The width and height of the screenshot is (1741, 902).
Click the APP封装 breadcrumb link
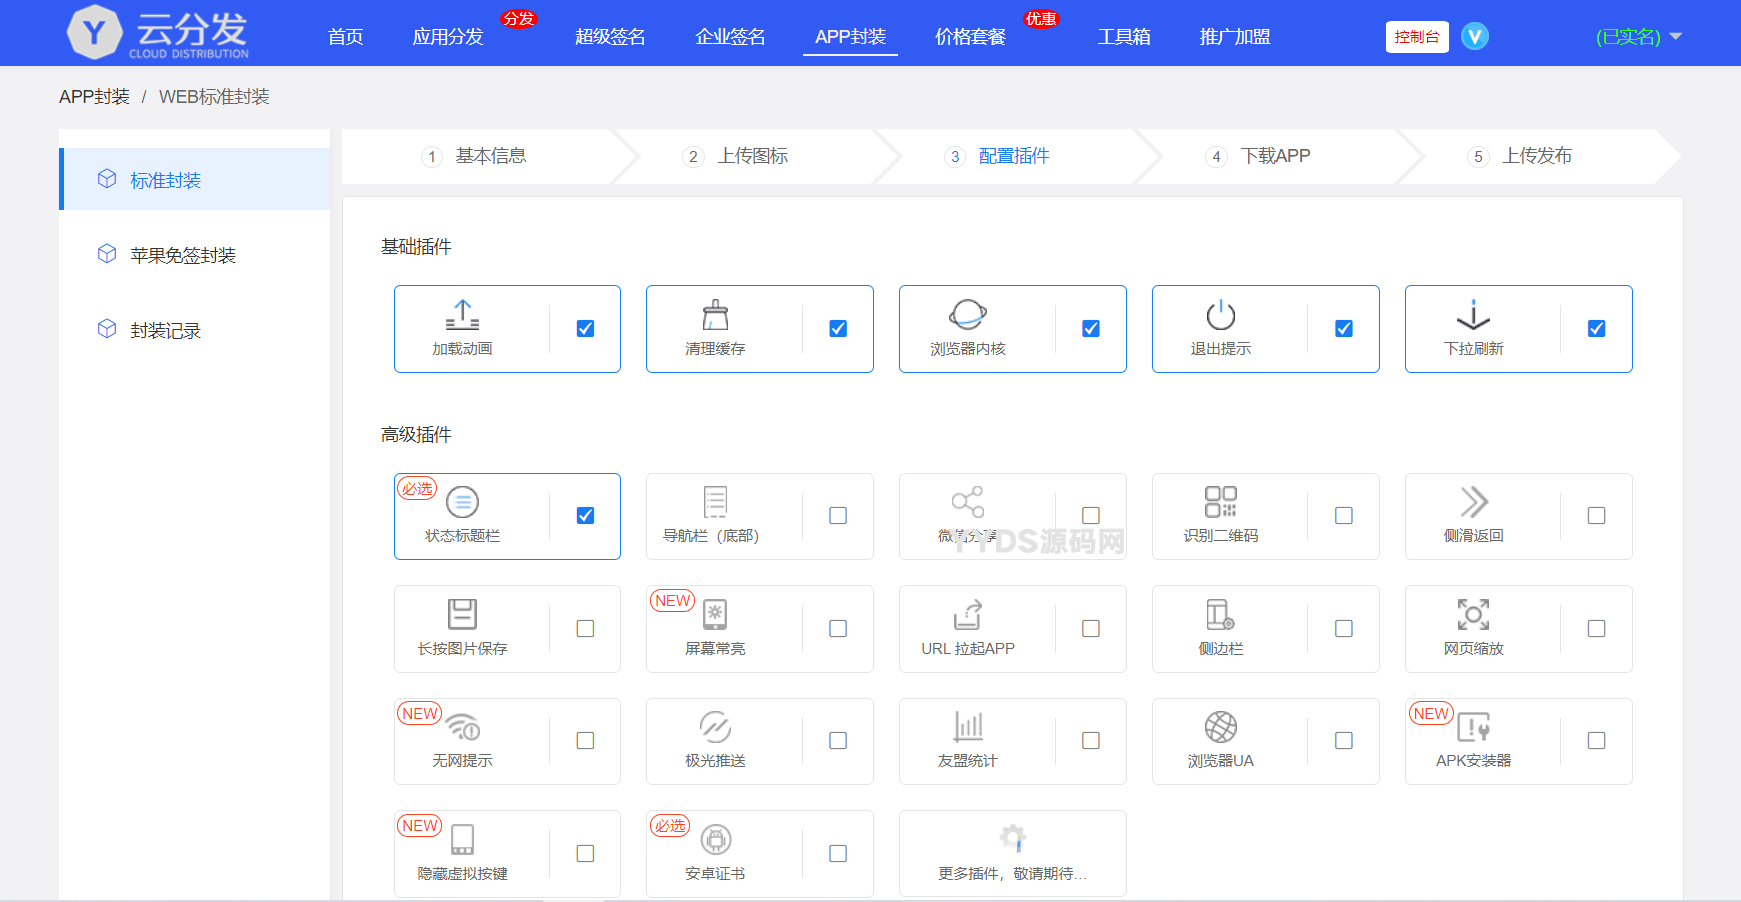94,97
